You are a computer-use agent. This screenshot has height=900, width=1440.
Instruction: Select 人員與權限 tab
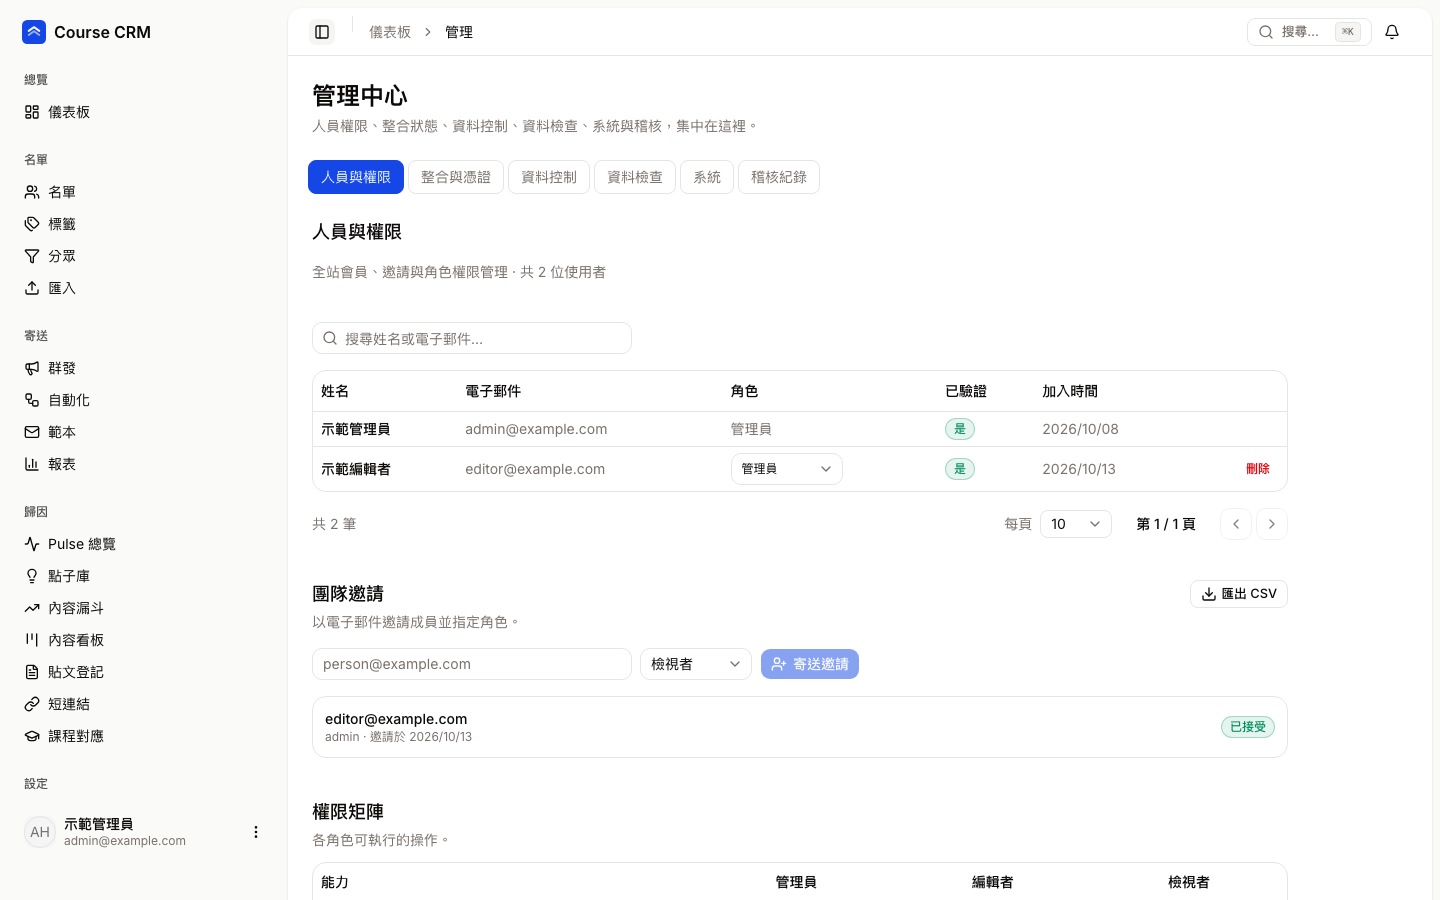(x=356, y=177)
